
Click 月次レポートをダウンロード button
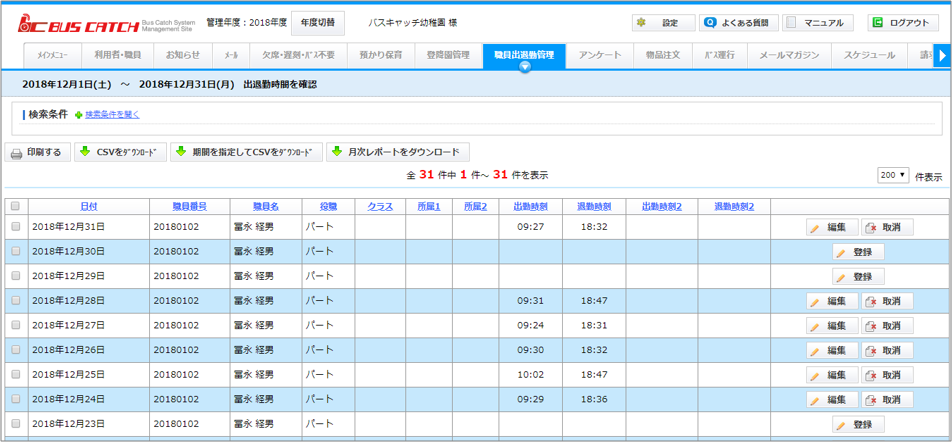pos(398,152)
